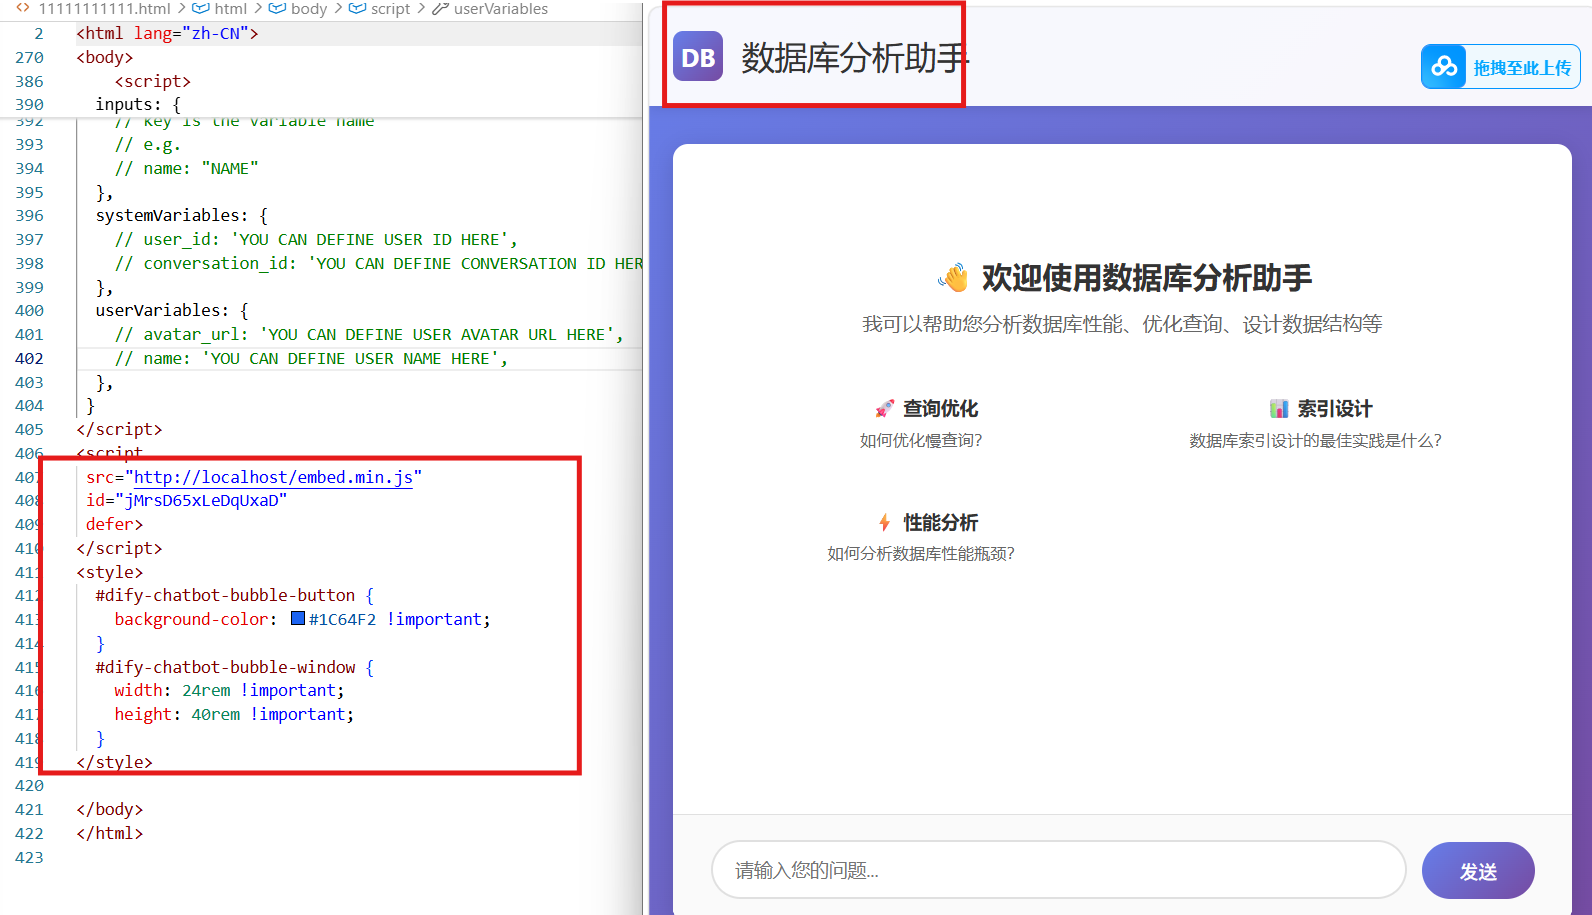The width and height of the screenshot is (1592, 915).
Task: Click the 发送 send button
Action: point(1478,871)
